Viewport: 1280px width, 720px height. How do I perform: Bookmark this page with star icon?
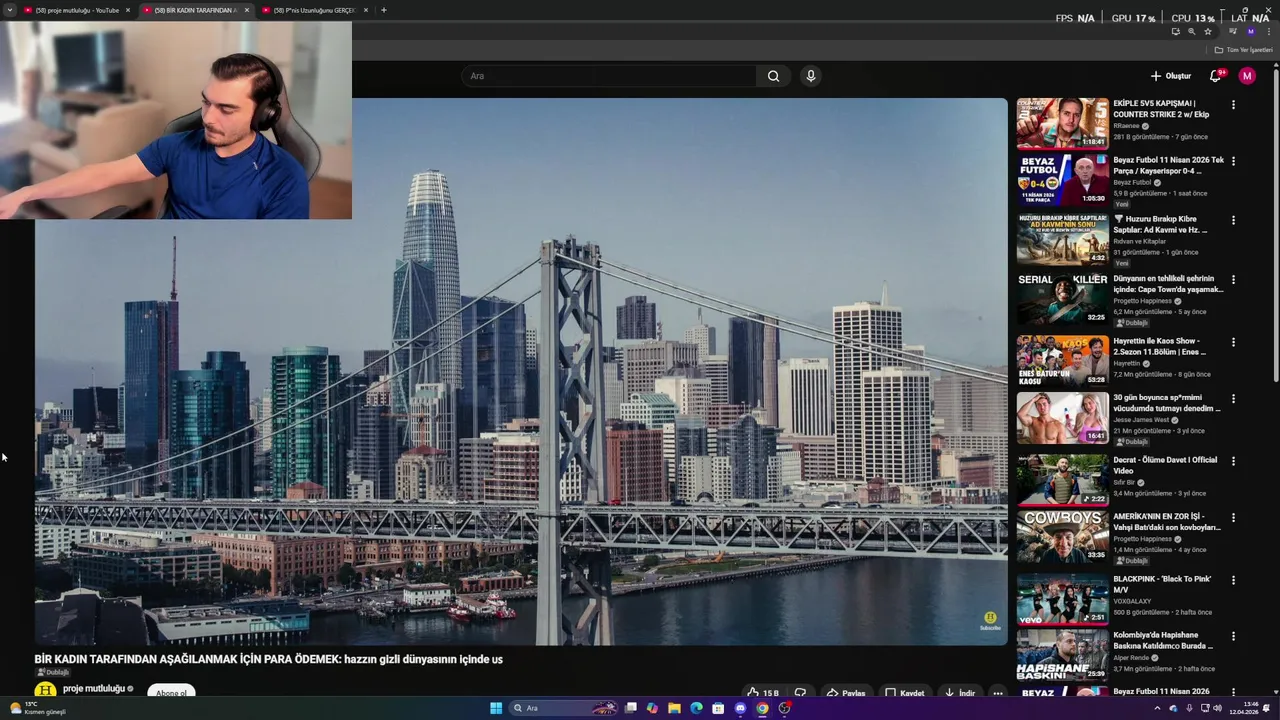click(x=1208, y=31)
